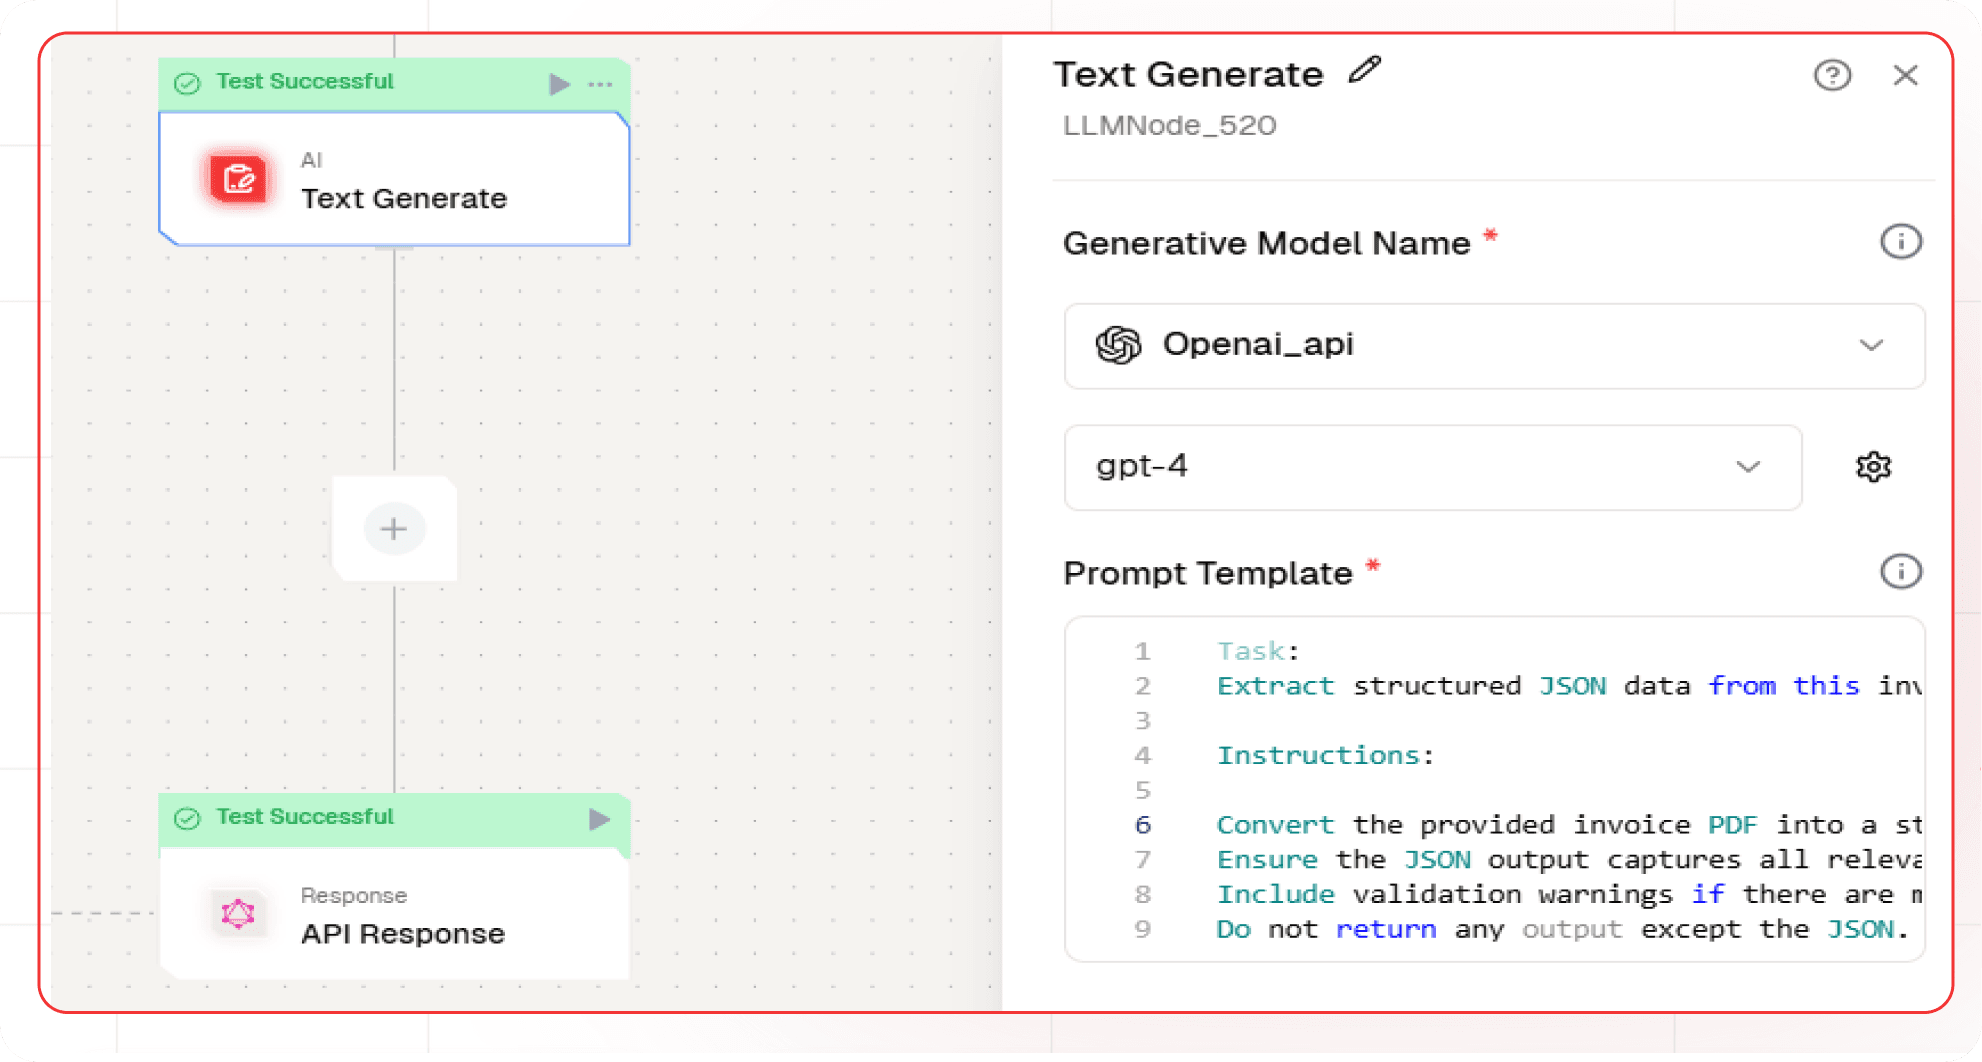Open the Text Generate node options ellipsis
The height and width of the screenshot is (1062, 1982).
coord(600,84)
